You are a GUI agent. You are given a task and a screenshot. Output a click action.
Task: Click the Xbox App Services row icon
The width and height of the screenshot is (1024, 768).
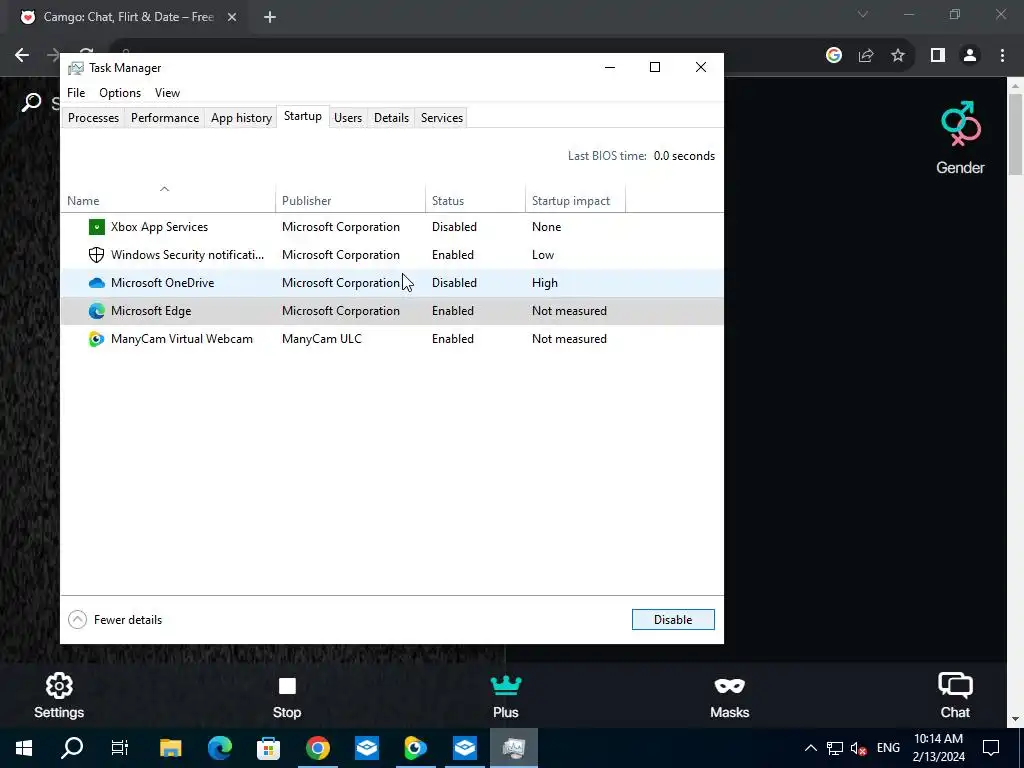(97, 227)
